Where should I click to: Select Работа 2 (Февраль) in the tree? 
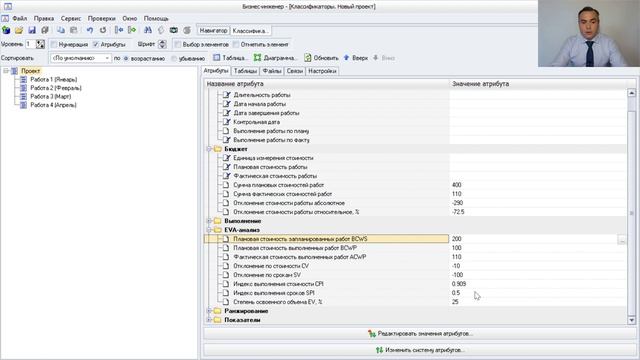click(56, 88)
